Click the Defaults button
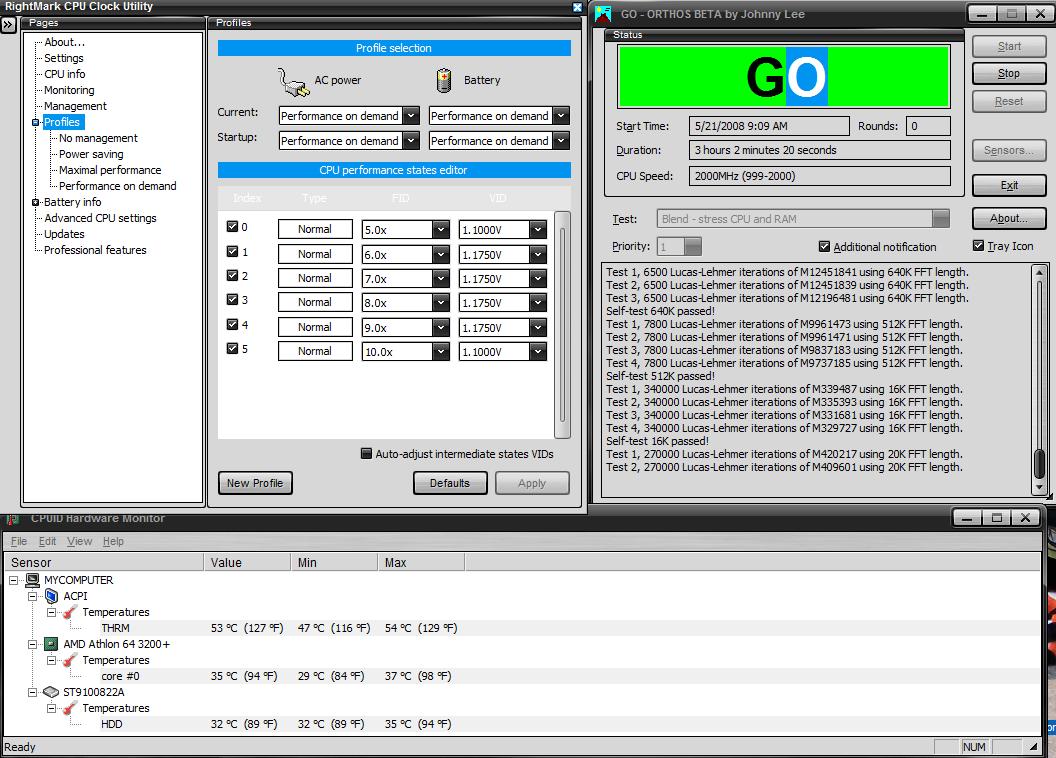1056x758 pixels. coord(450,483)
